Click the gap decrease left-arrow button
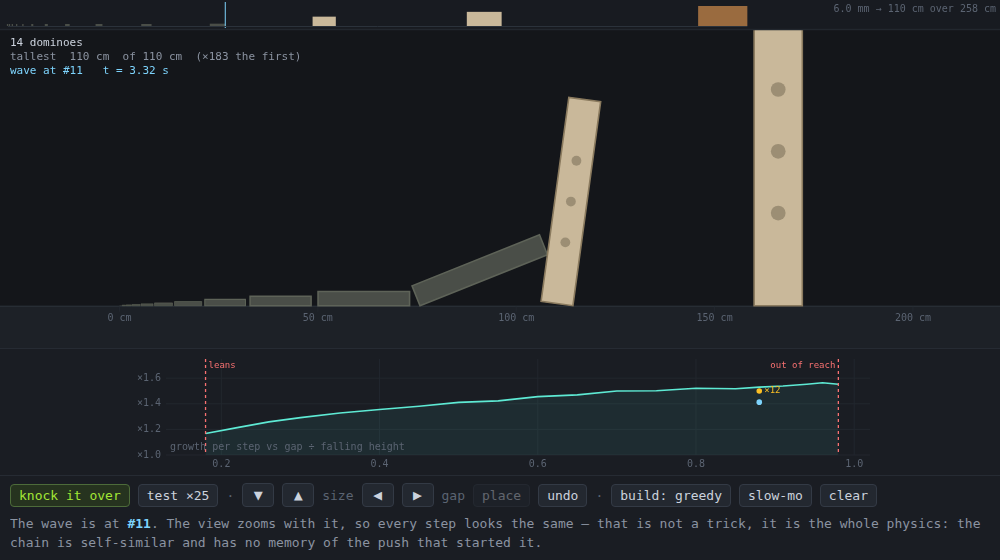The width and height of the screenshot is (1000, 560). pyautogui.click(x=378, y=496)
